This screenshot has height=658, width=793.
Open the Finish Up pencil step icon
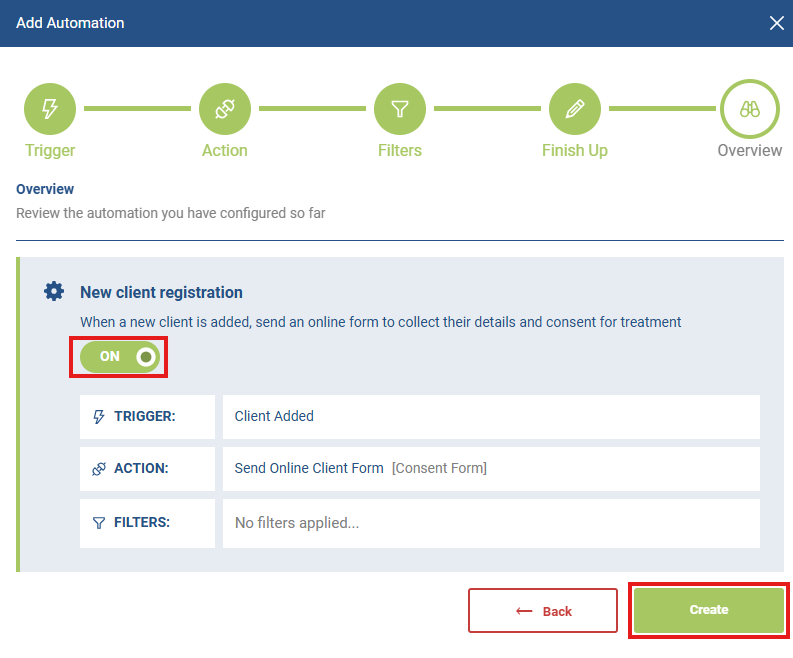point(575,109)
